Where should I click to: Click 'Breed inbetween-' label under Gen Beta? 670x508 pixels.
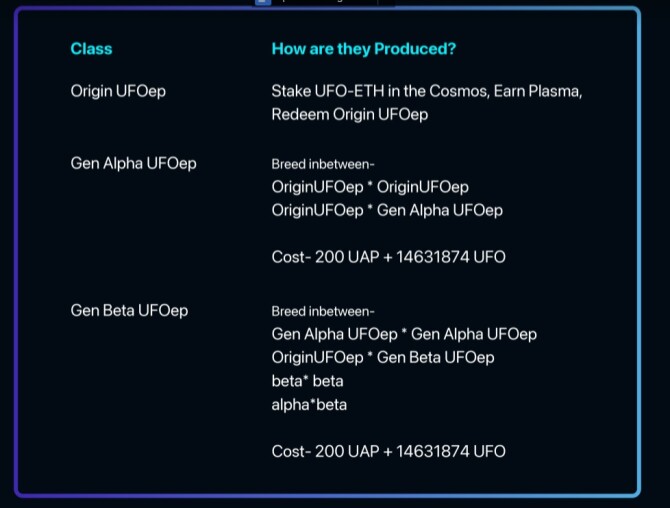[x=323, y=311]
